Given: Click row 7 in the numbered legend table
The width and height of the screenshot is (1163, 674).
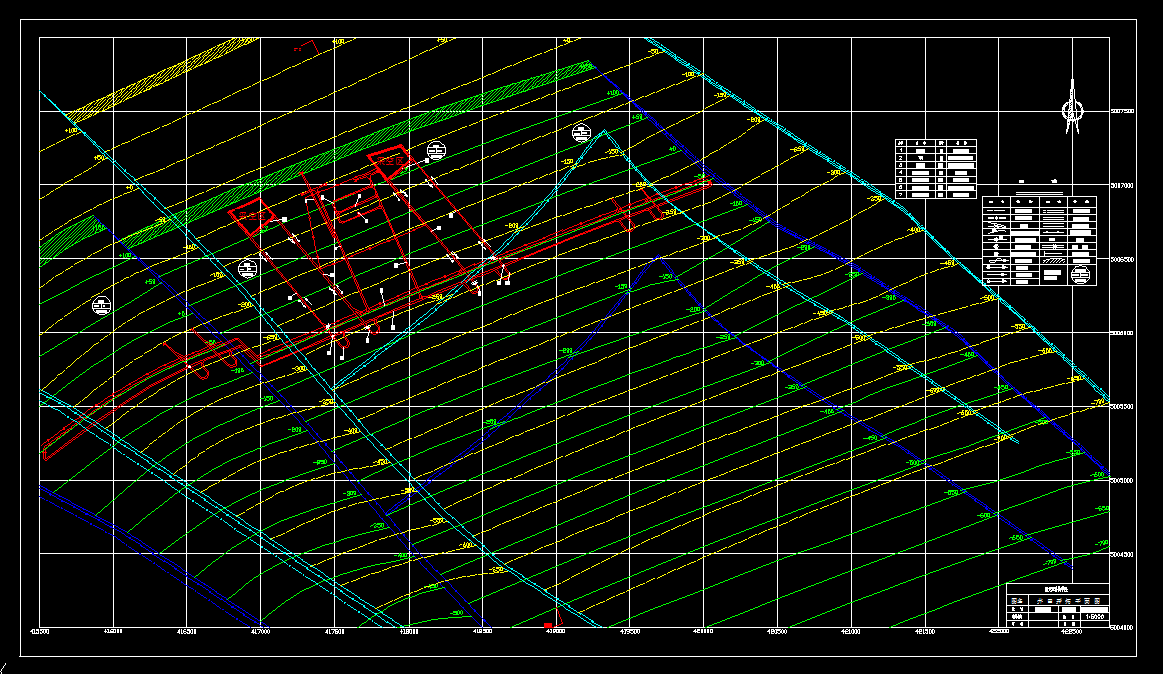Looking at the screenshot, I should [x=936, y=194].
